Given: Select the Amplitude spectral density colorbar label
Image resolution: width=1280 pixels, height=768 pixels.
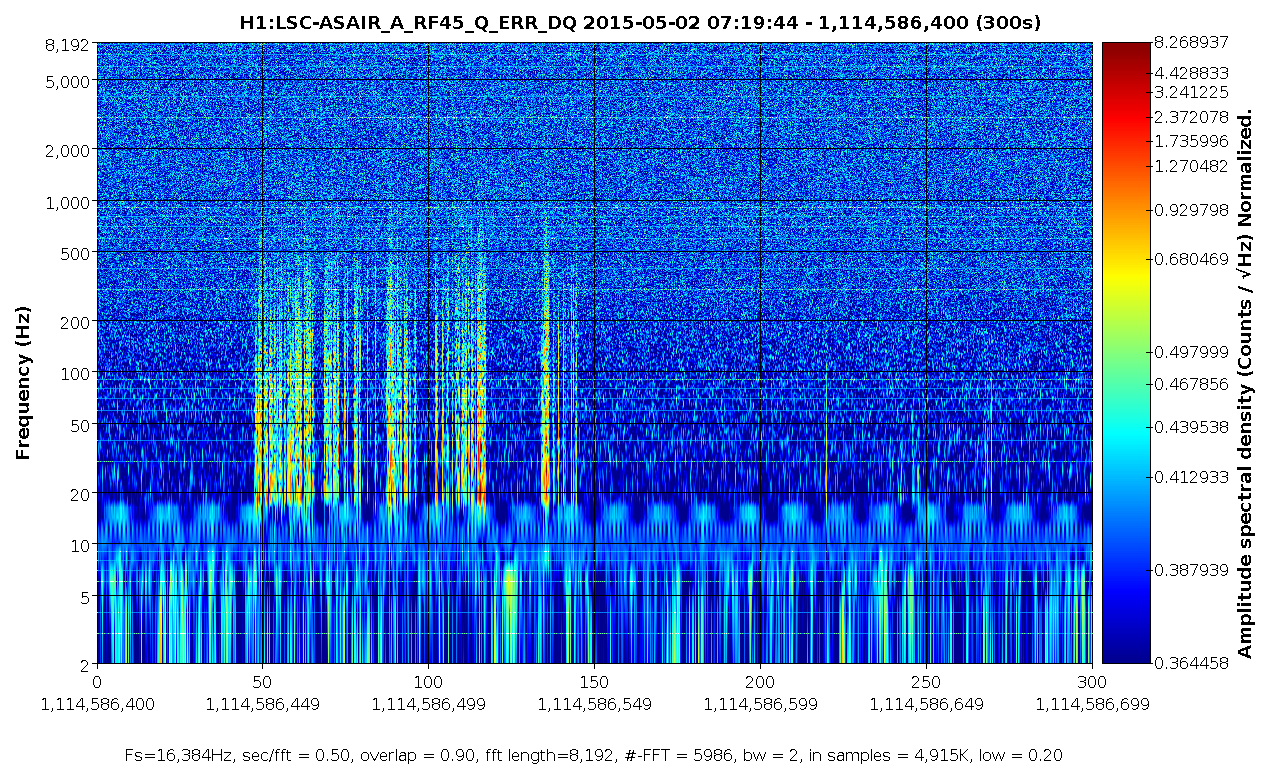Looking at the screenshot, I should point(1245,384).
